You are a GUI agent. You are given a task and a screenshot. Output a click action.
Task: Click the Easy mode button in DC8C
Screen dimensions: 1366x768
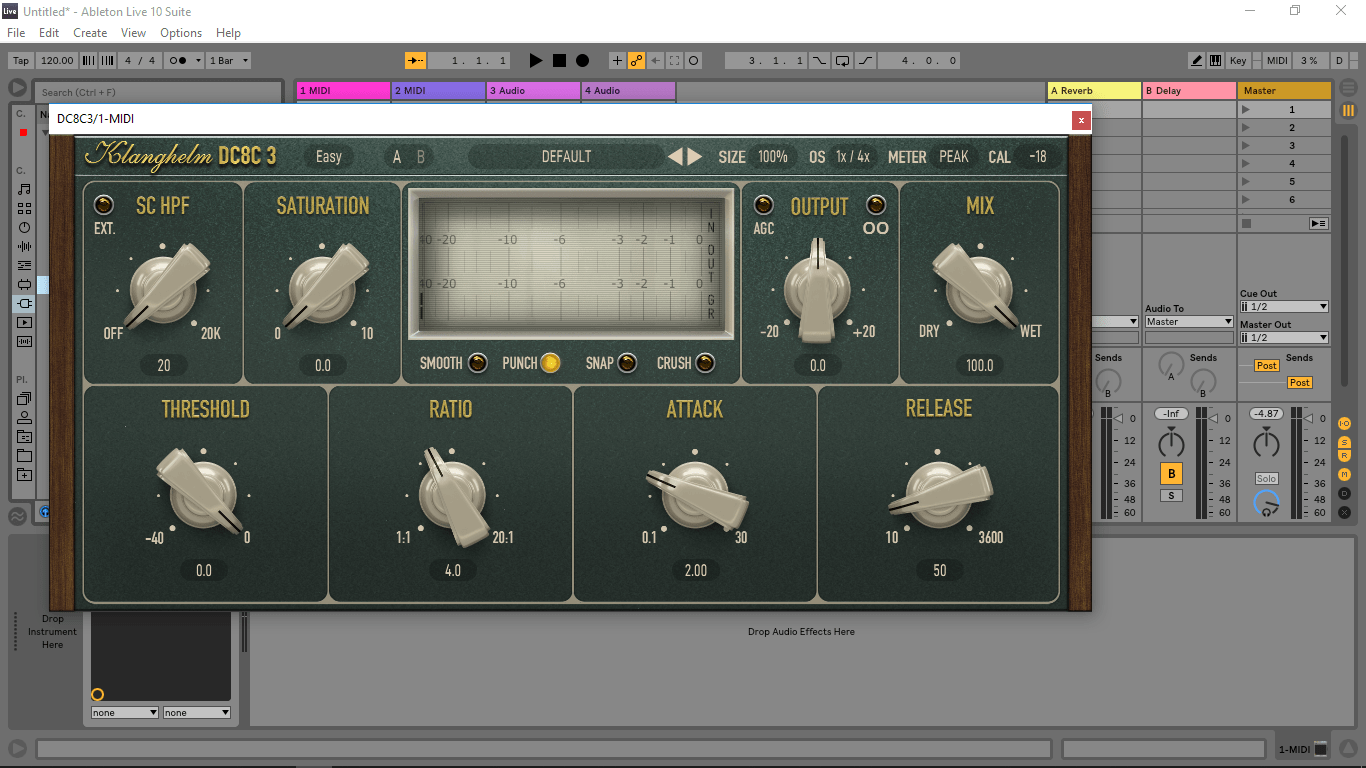click(x=328, y=156)
